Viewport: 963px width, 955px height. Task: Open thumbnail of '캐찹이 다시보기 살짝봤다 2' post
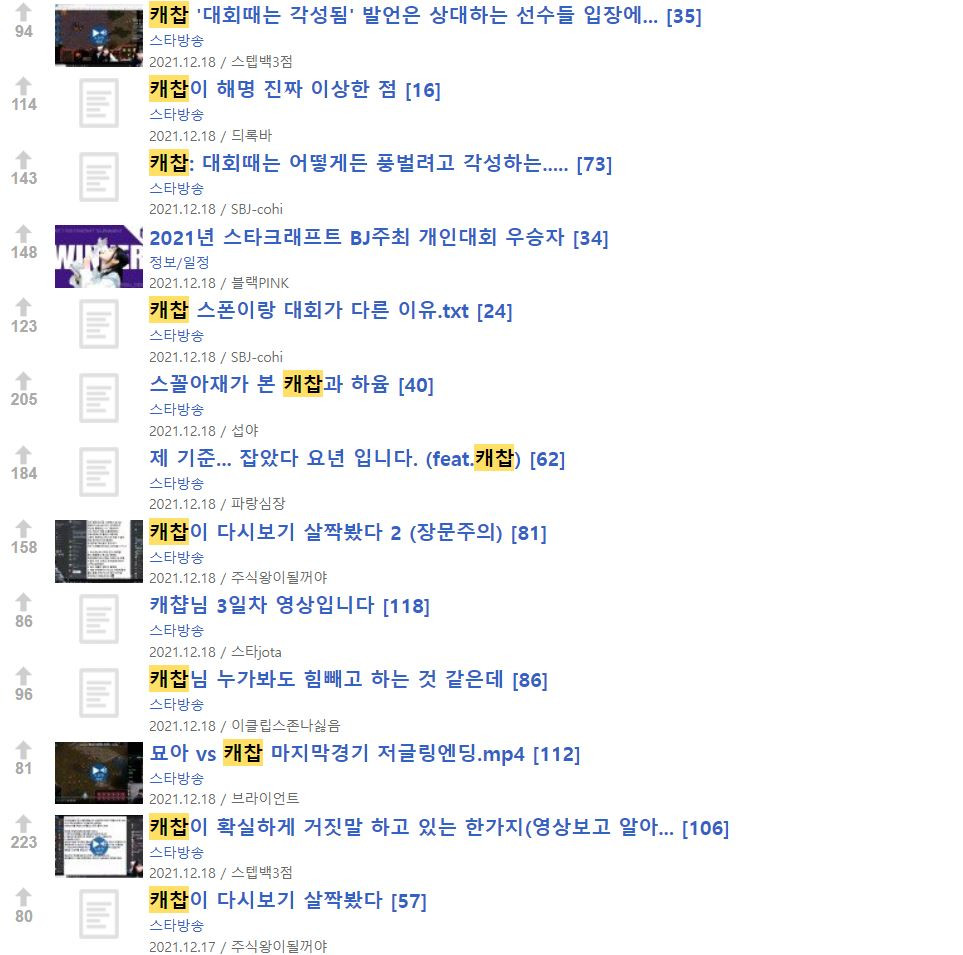(99, 552)
